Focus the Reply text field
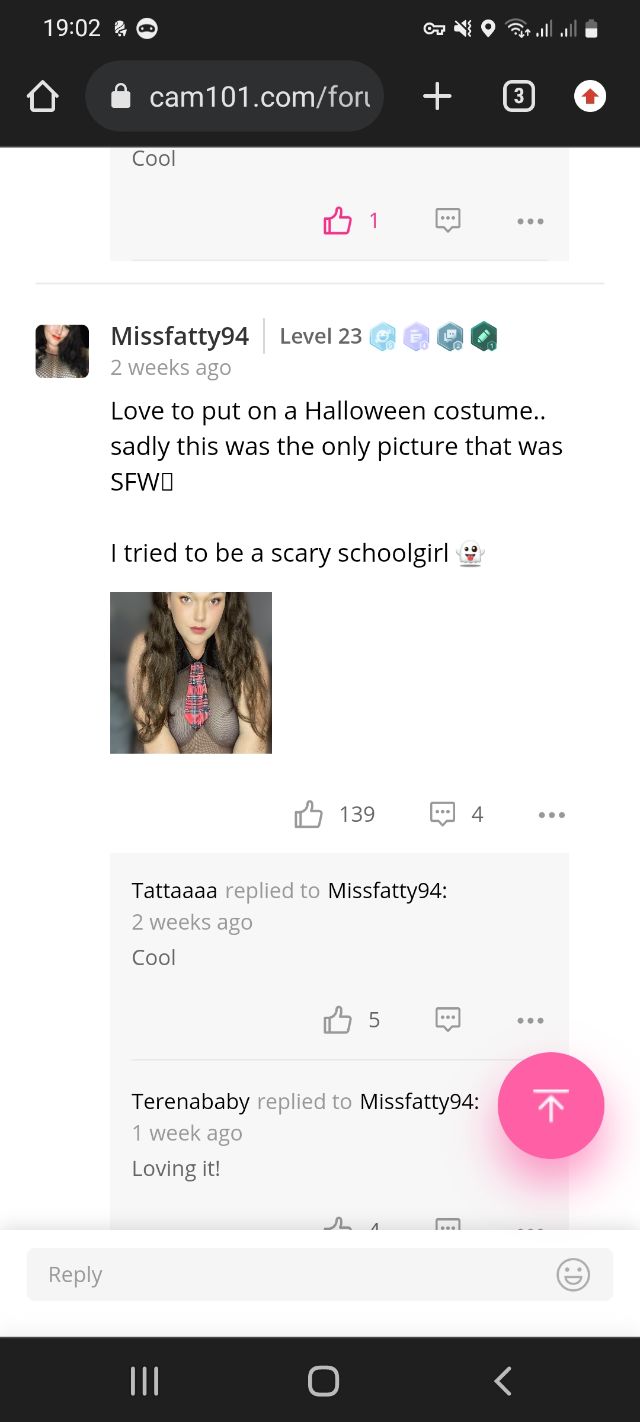This screenshot has width=640, height=1422. pyautogui.click(x=290, y=1275)
